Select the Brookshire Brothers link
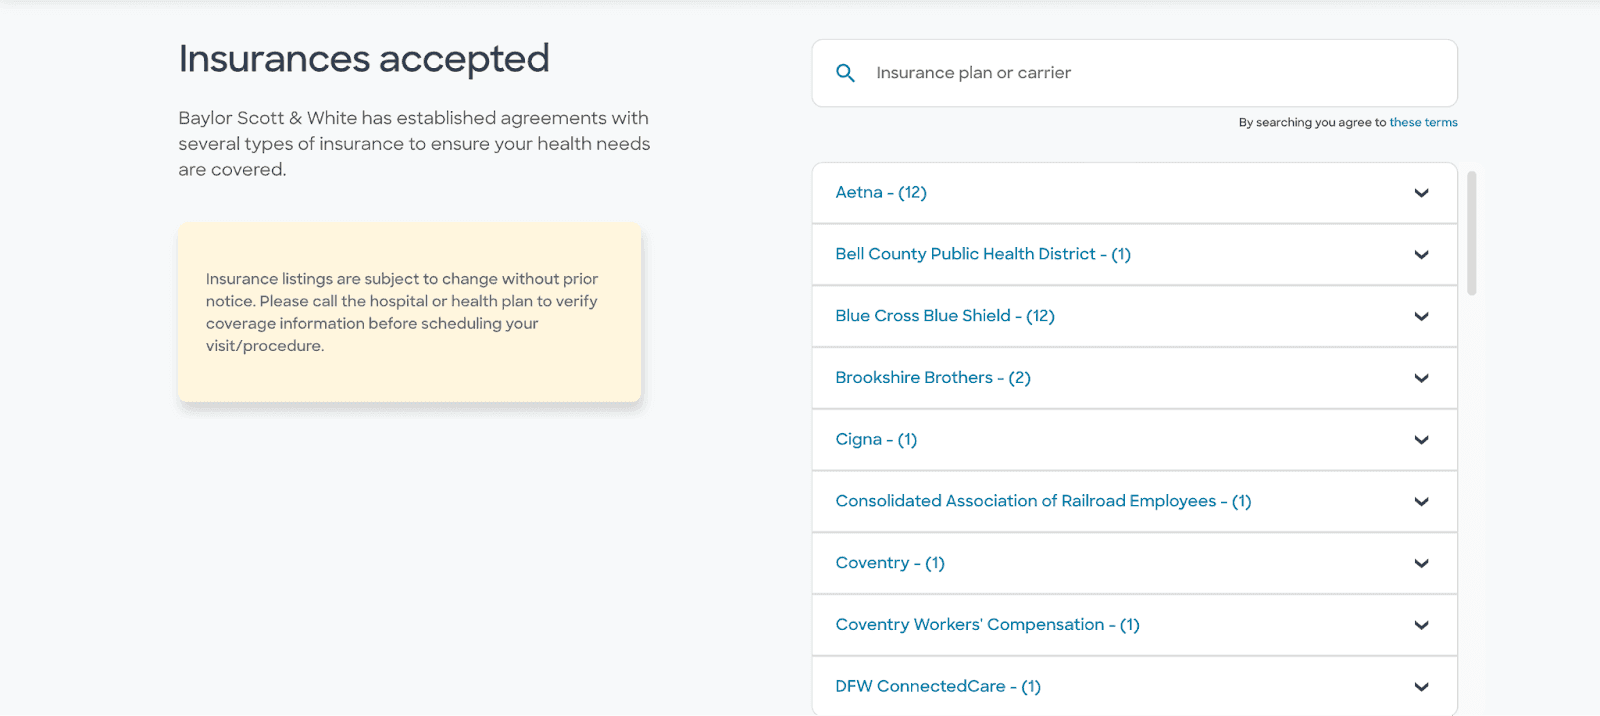The image size is (1600, 716). (x=932, y=377)
